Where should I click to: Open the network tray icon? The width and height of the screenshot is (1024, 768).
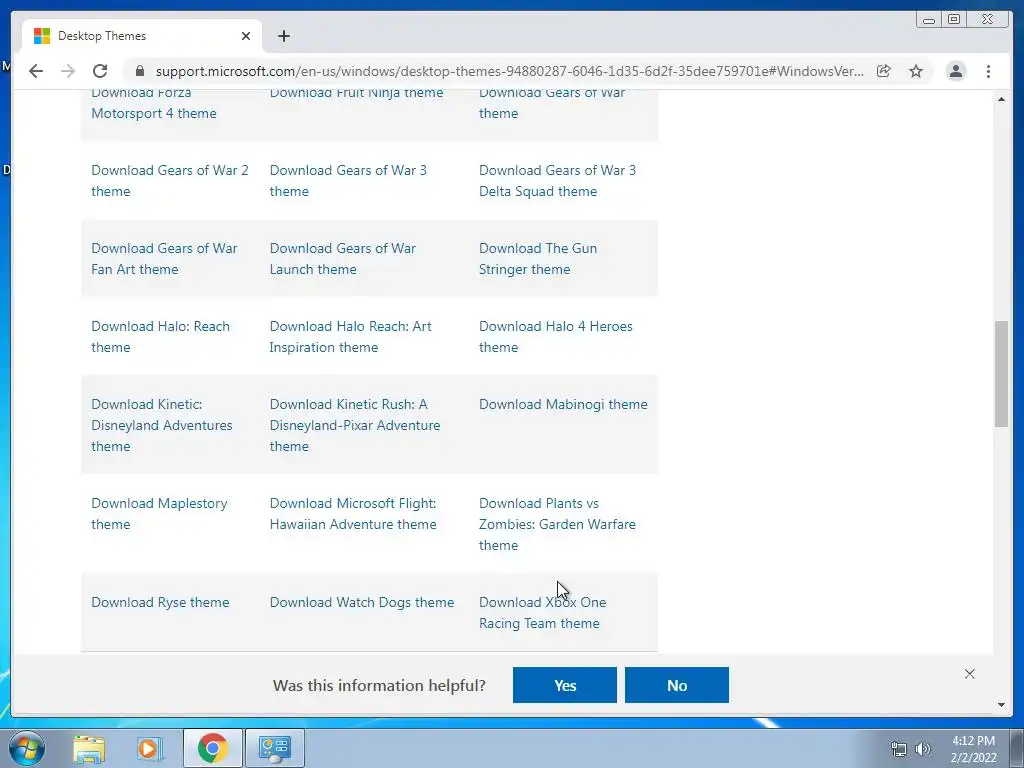899,749
